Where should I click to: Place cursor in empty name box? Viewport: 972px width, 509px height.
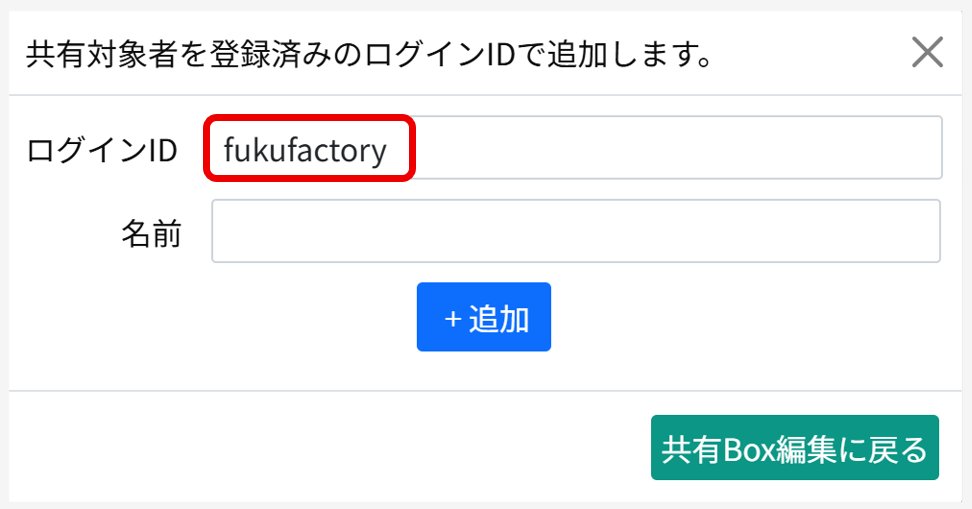click(x=575, y=231)
